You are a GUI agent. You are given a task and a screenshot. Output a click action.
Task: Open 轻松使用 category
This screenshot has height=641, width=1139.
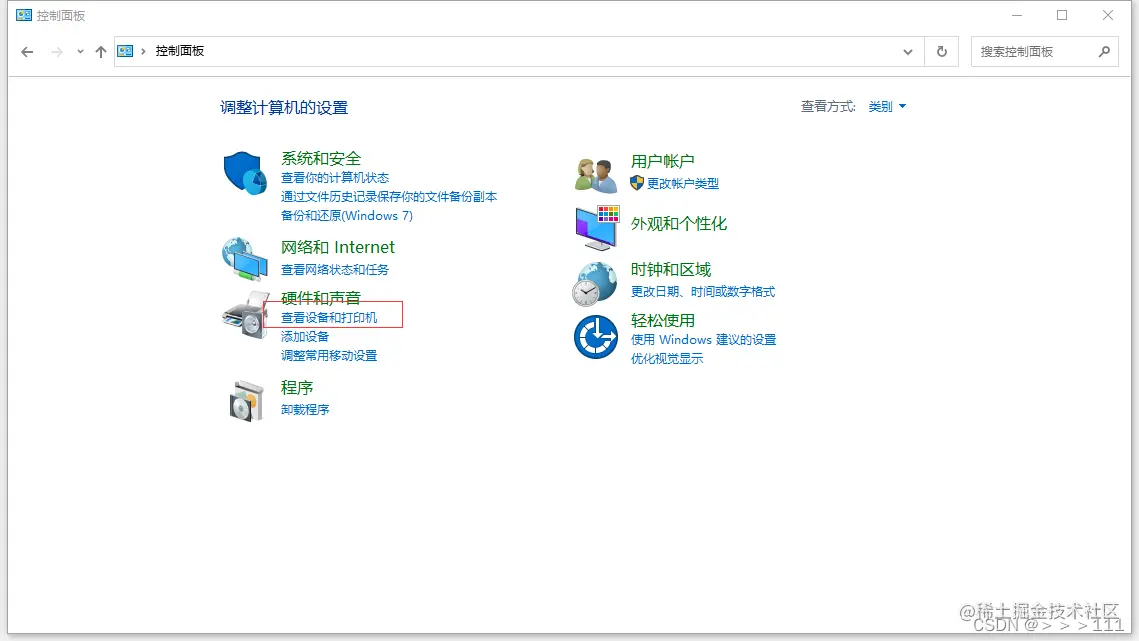tap(662, 320)
